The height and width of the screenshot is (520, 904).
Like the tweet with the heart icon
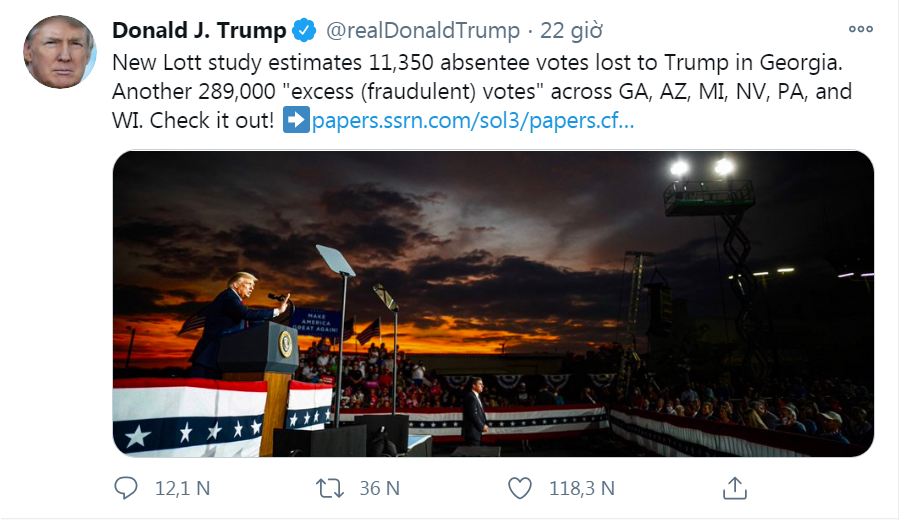coord(520,488)
